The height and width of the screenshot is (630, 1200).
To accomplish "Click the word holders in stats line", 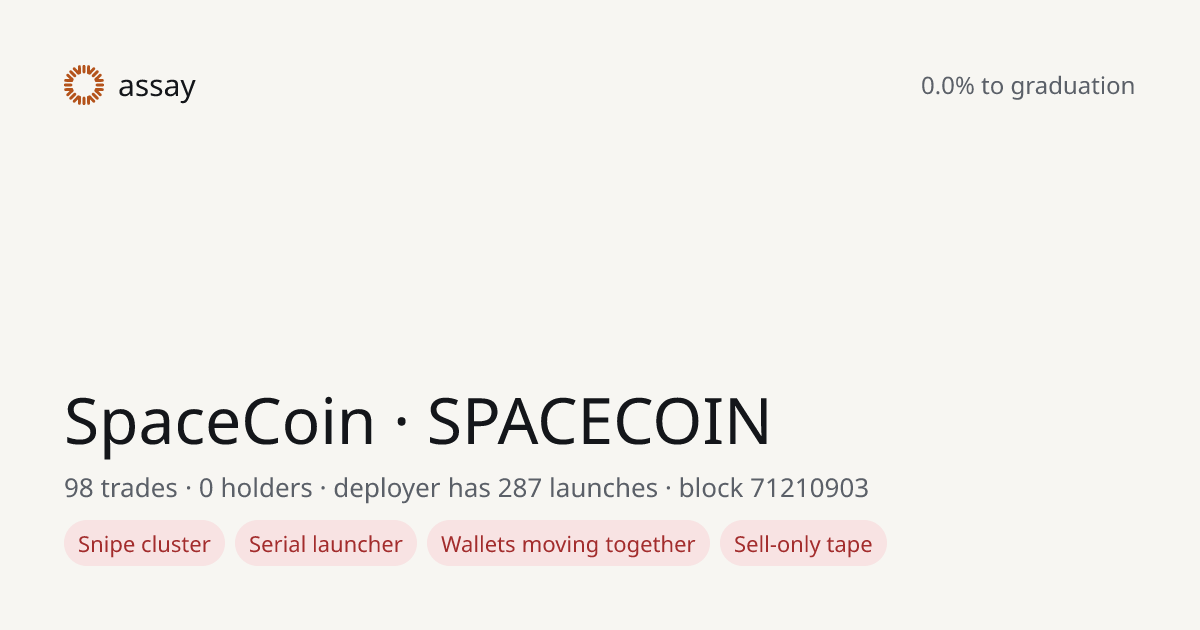I will click(267, 488).
